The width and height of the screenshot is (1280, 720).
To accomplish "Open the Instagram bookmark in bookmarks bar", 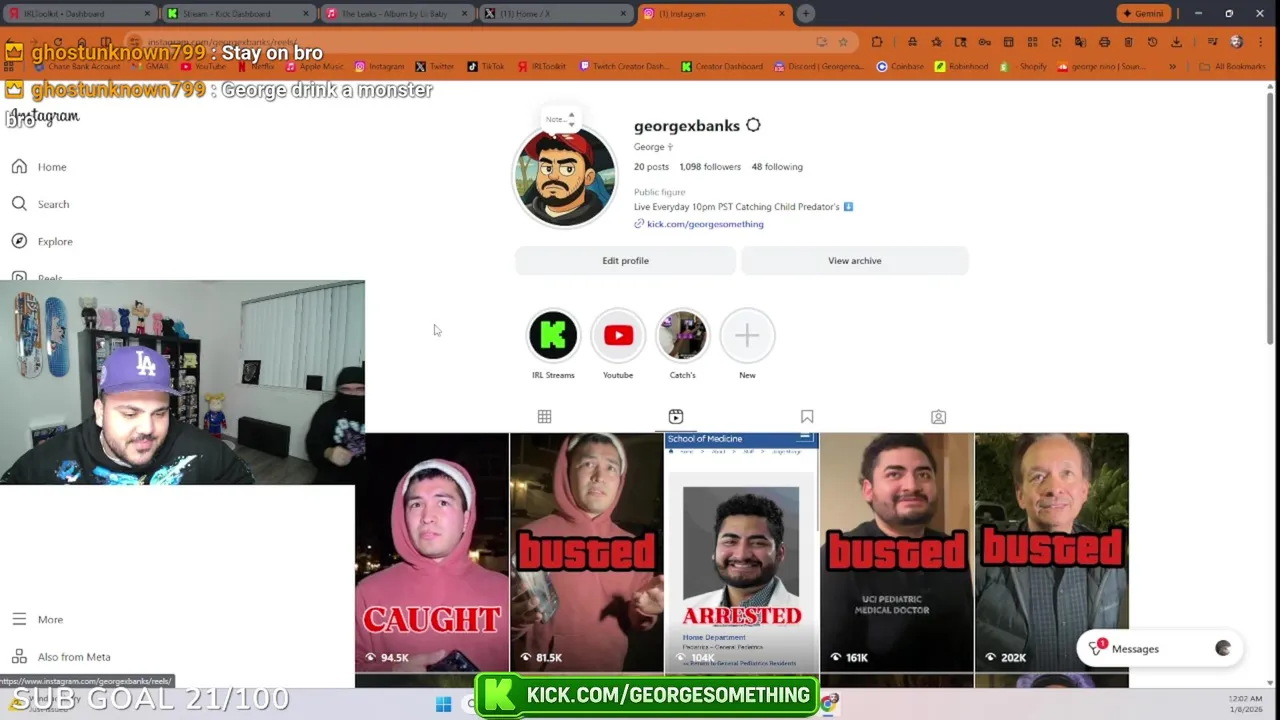I will tap(380, 67).
